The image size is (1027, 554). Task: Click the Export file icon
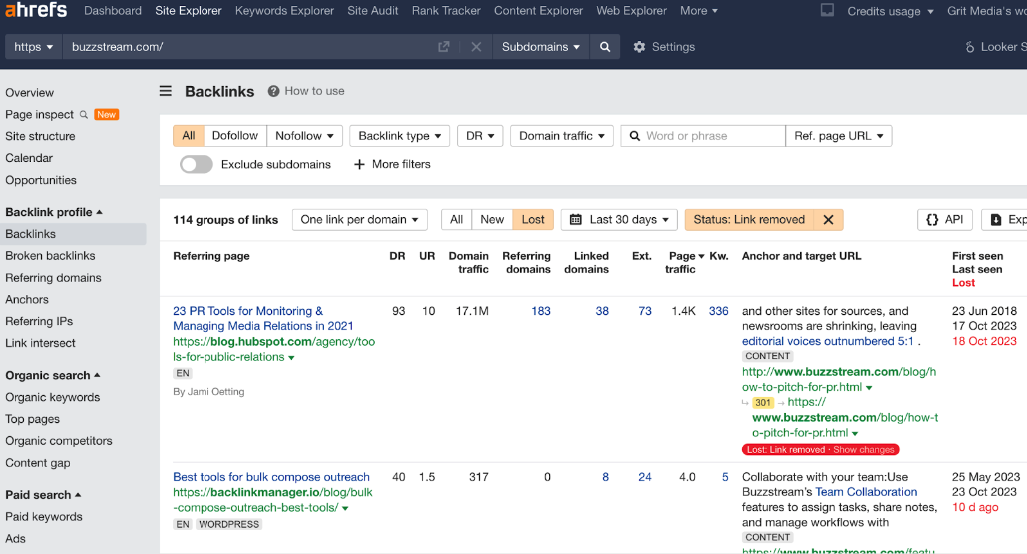point(996,220)
